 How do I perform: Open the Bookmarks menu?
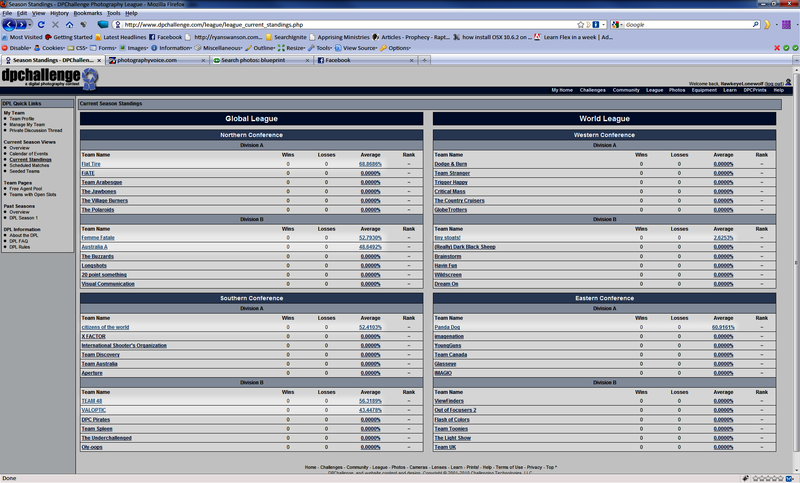point(88,13)
